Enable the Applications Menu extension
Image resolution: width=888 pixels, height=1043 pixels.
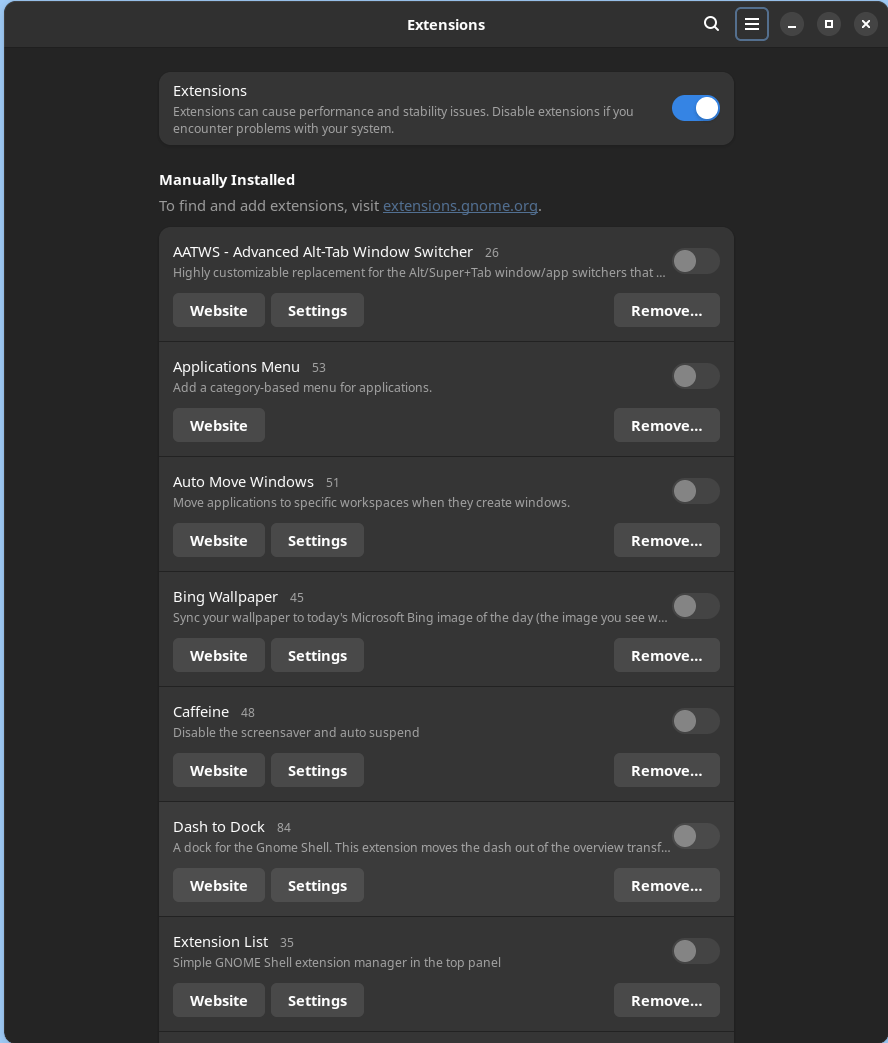tap(696, 376)
